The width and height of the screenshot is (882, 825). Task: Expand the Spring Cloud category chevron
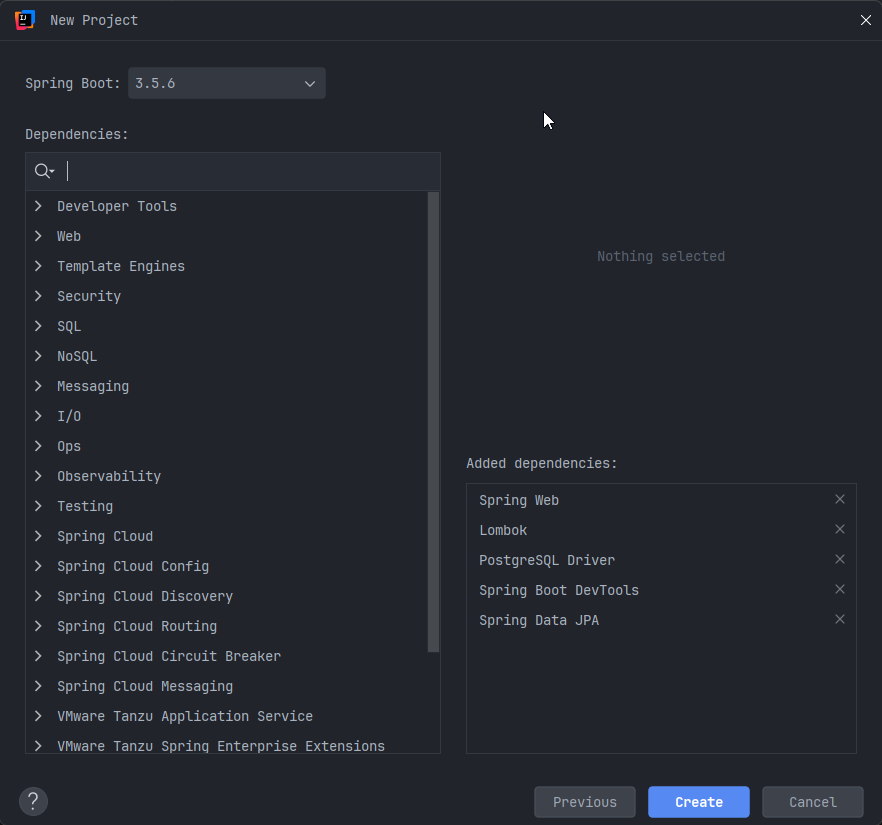pyautogui.click(x=38, y=536)
